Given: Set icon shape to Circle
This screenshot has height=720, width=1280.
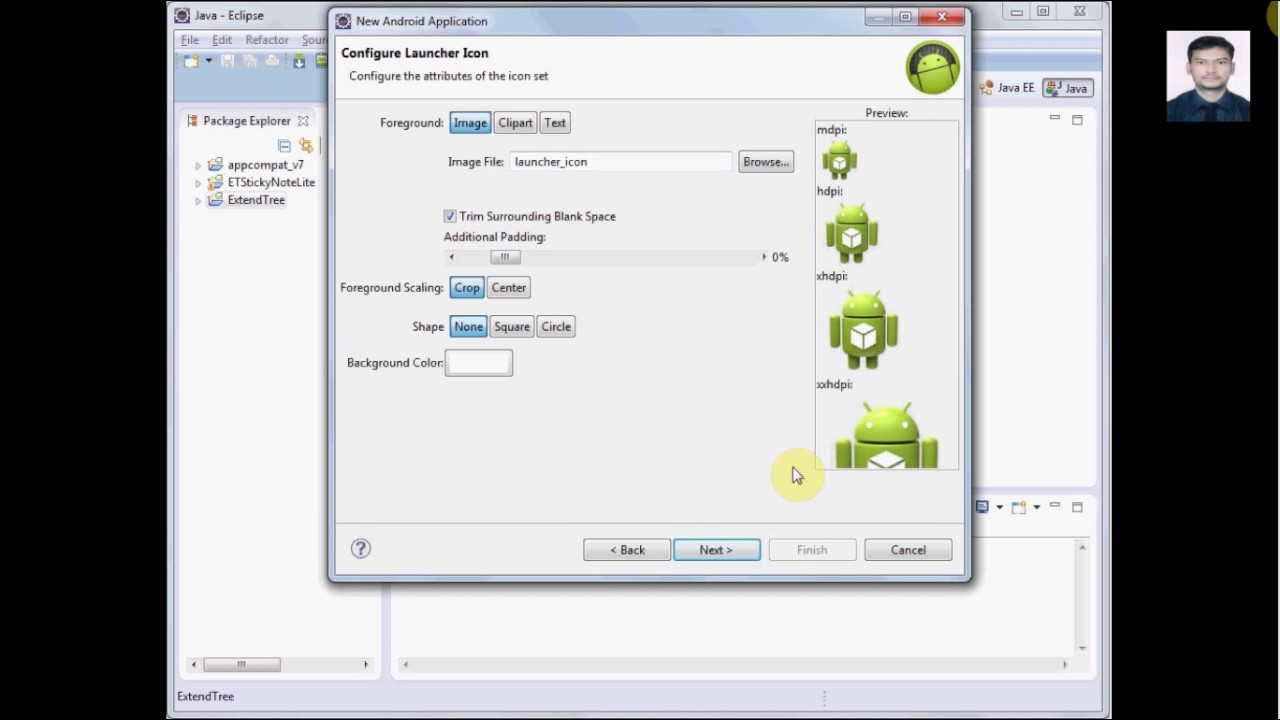Looking at the screenshot, I should (x=556, y=327).
